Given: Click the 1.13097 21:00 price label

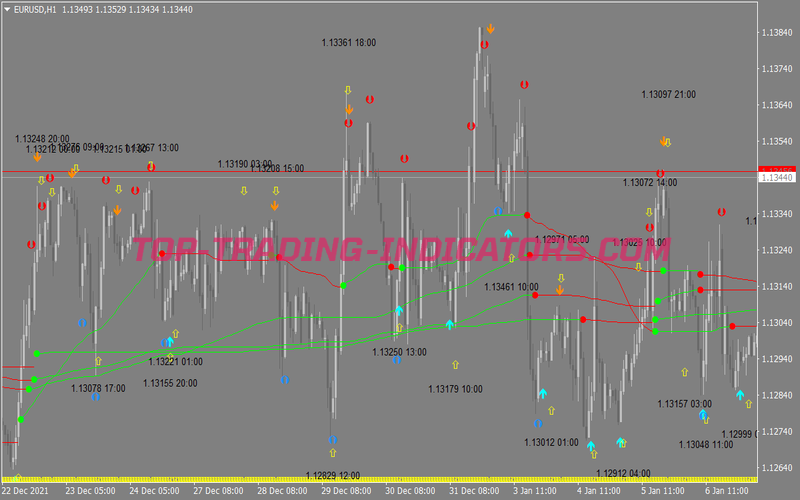Looking at the screenshot, I should (668, 94).
